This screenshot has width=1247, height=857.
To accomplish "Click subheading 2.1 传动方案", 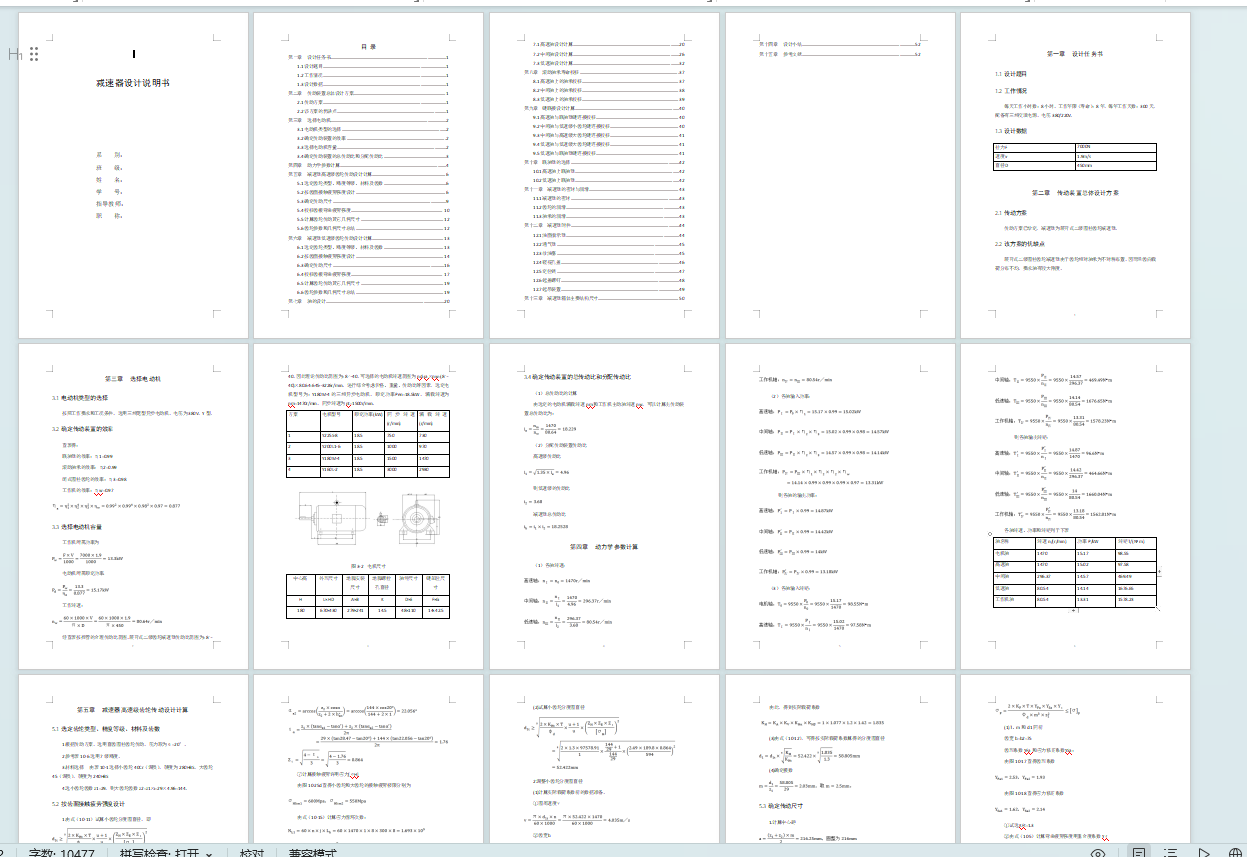I will tap(1012, 213).
